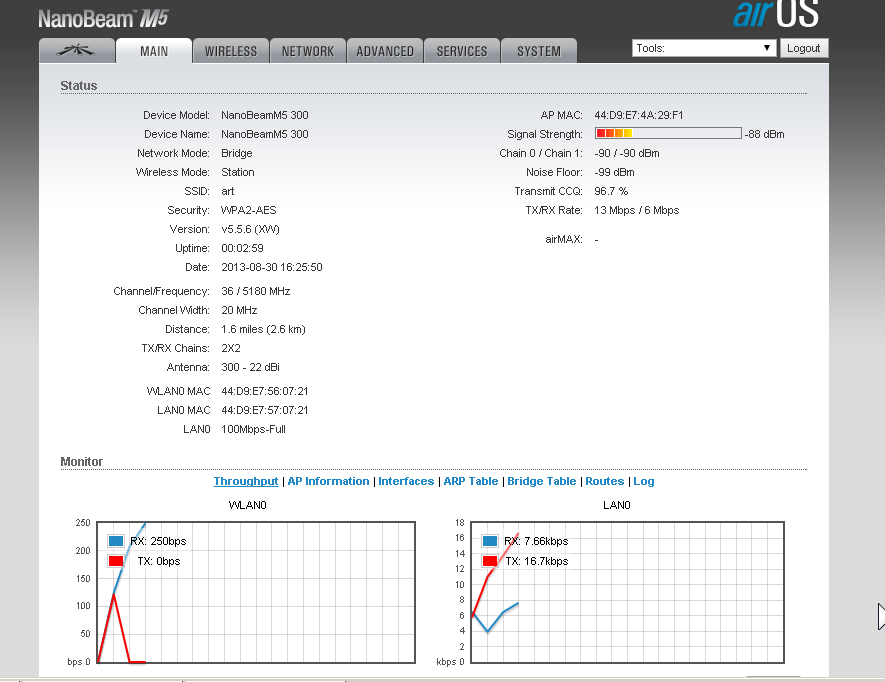Open the ARP Table link
The height and width of the screenshot is (682, 885).
point(471,481)
